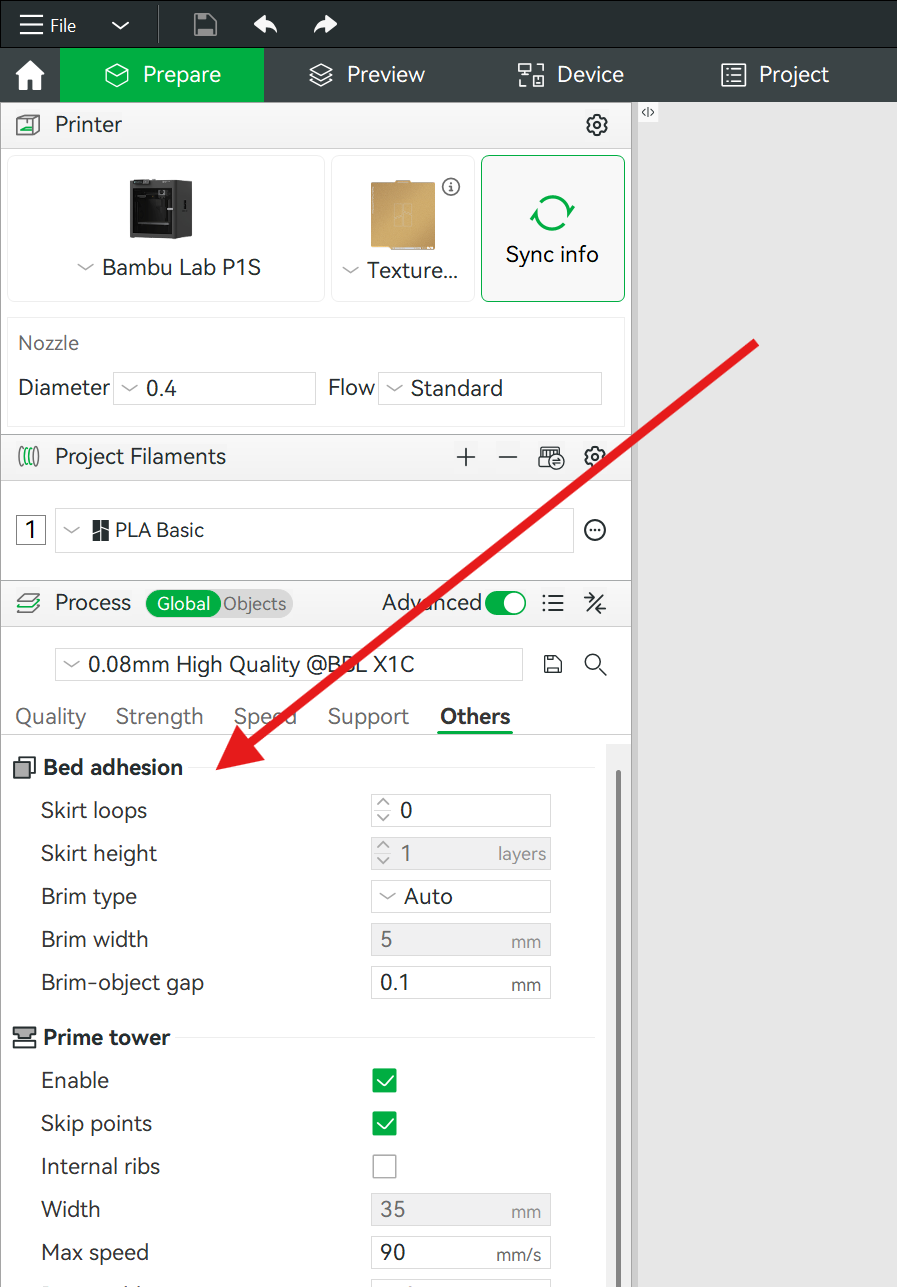897x1287 pixels.
Task: Click the Sync info button
Action: (x=552, y=228)
